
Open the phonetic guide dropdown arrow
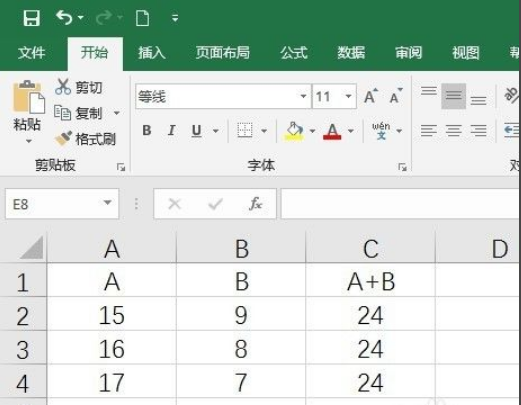[x=399, y=131]
